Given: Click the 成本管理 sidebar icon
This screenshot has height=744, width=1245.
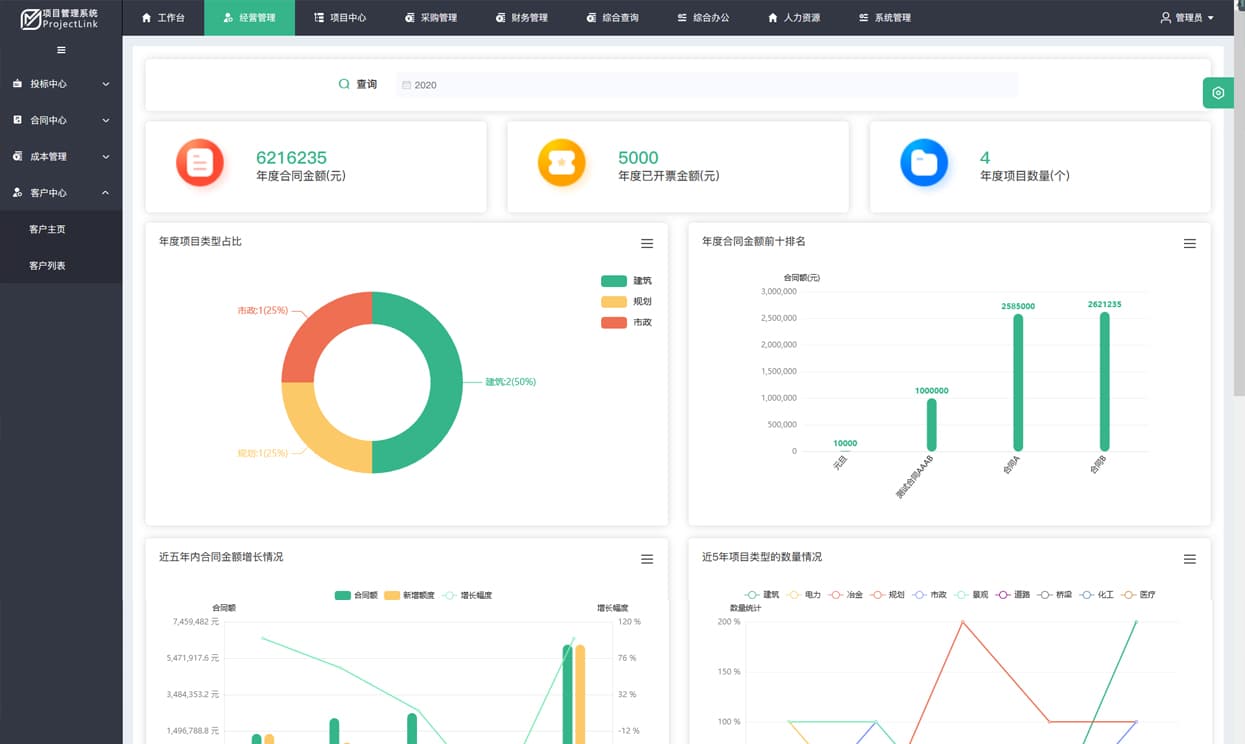Looking at the screenshot, I should tap(17, 156).
